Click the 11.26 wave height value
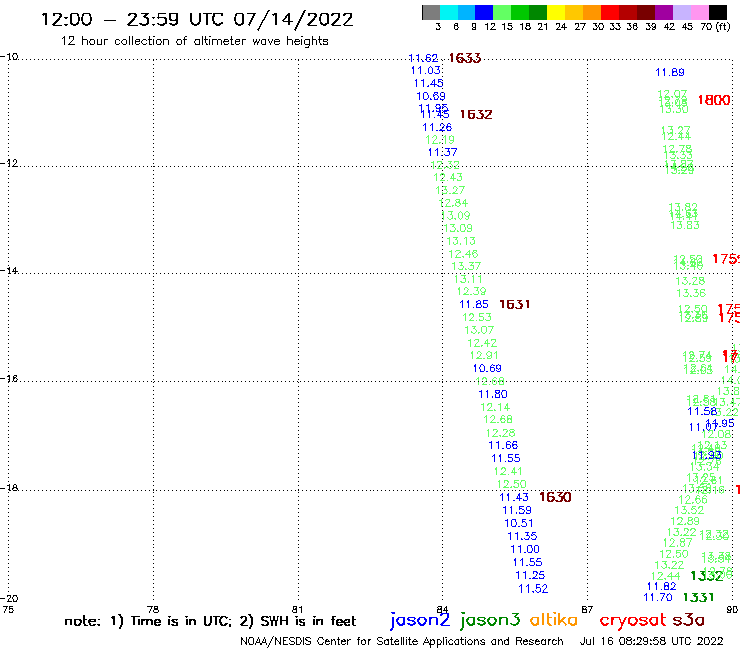 click(x=437, y=127)
